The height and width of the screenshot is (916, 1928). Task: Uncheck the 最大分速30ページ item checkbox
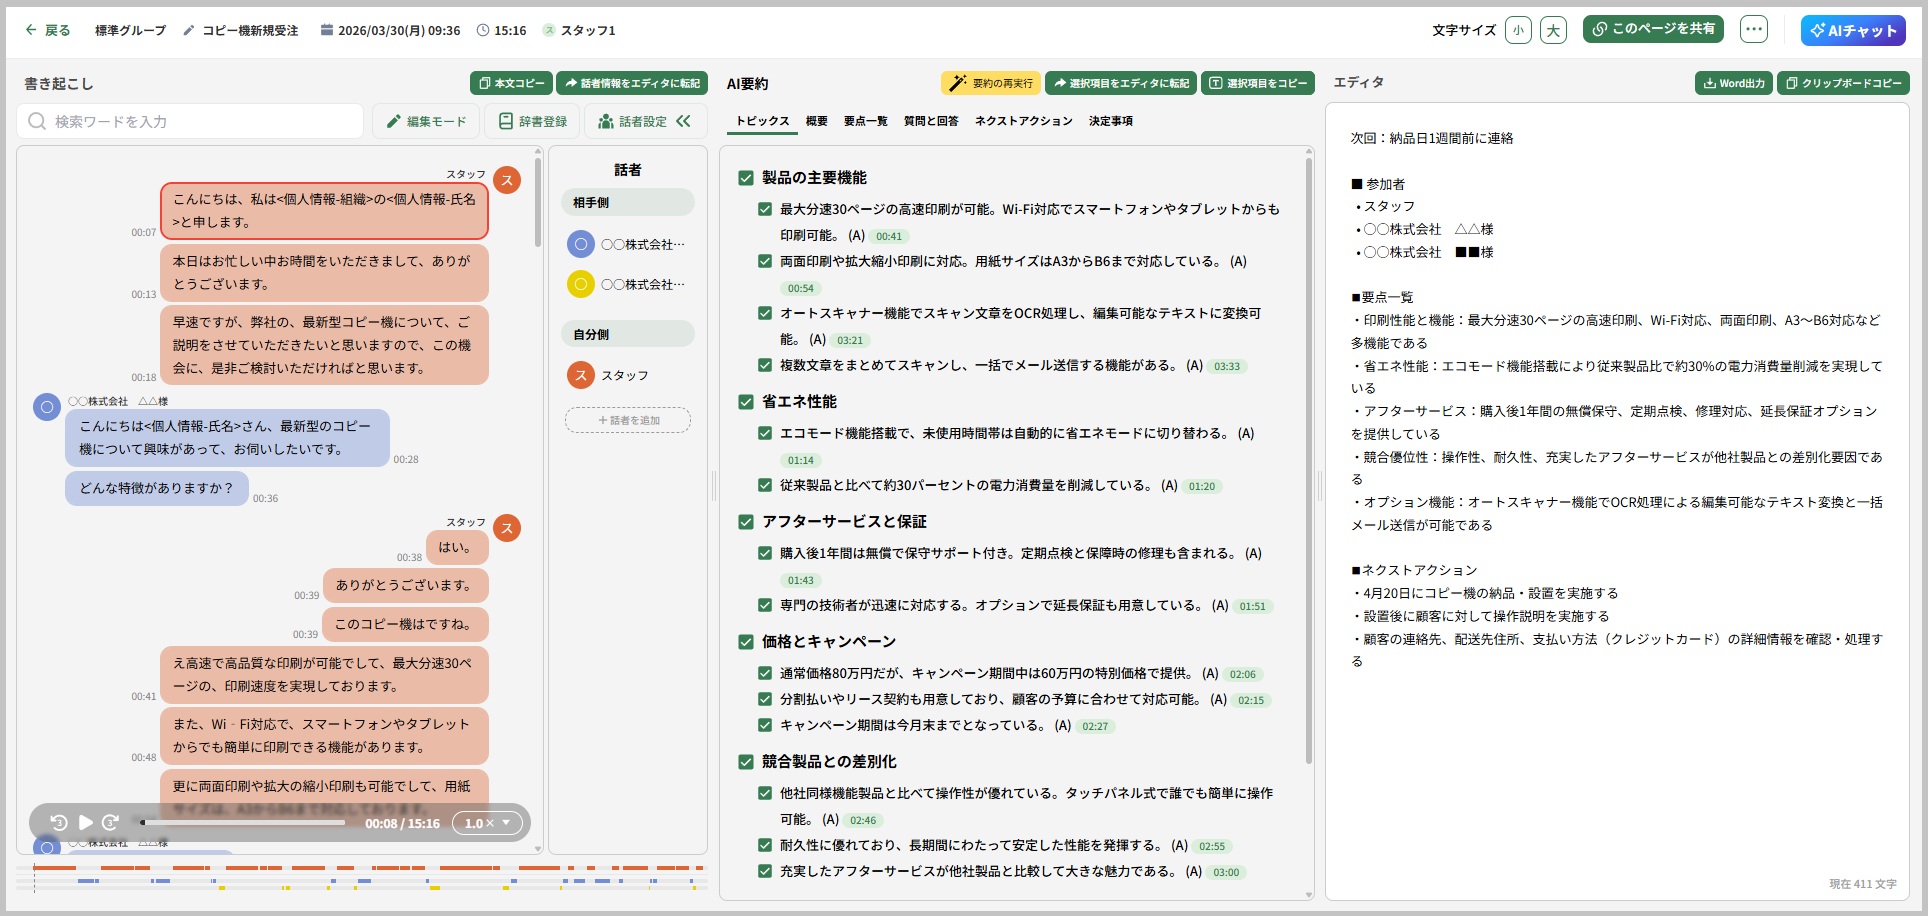(765, 209)
